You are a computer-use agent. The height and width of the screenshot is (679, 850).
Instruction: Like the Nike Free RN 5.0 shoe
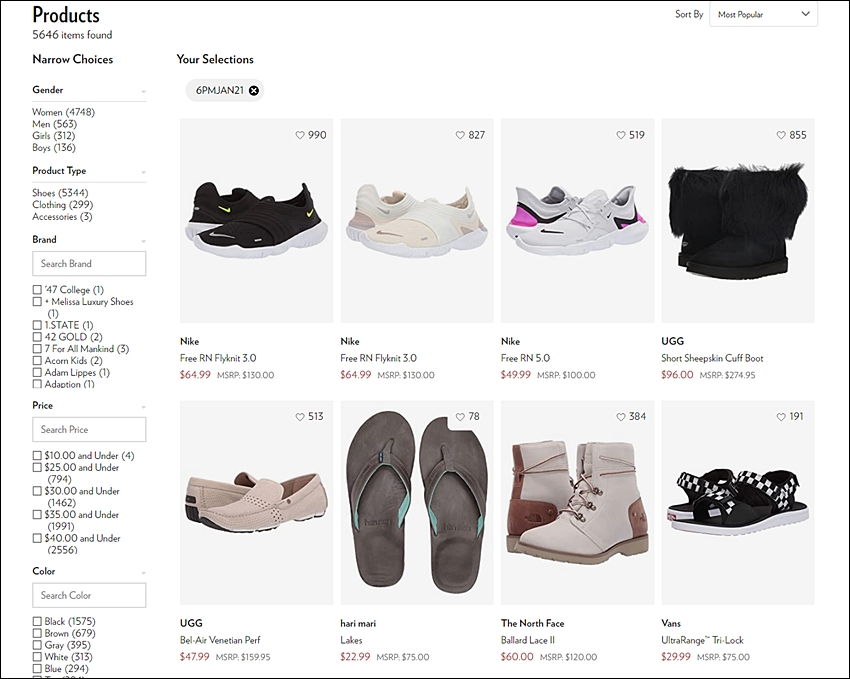point(621,135)
